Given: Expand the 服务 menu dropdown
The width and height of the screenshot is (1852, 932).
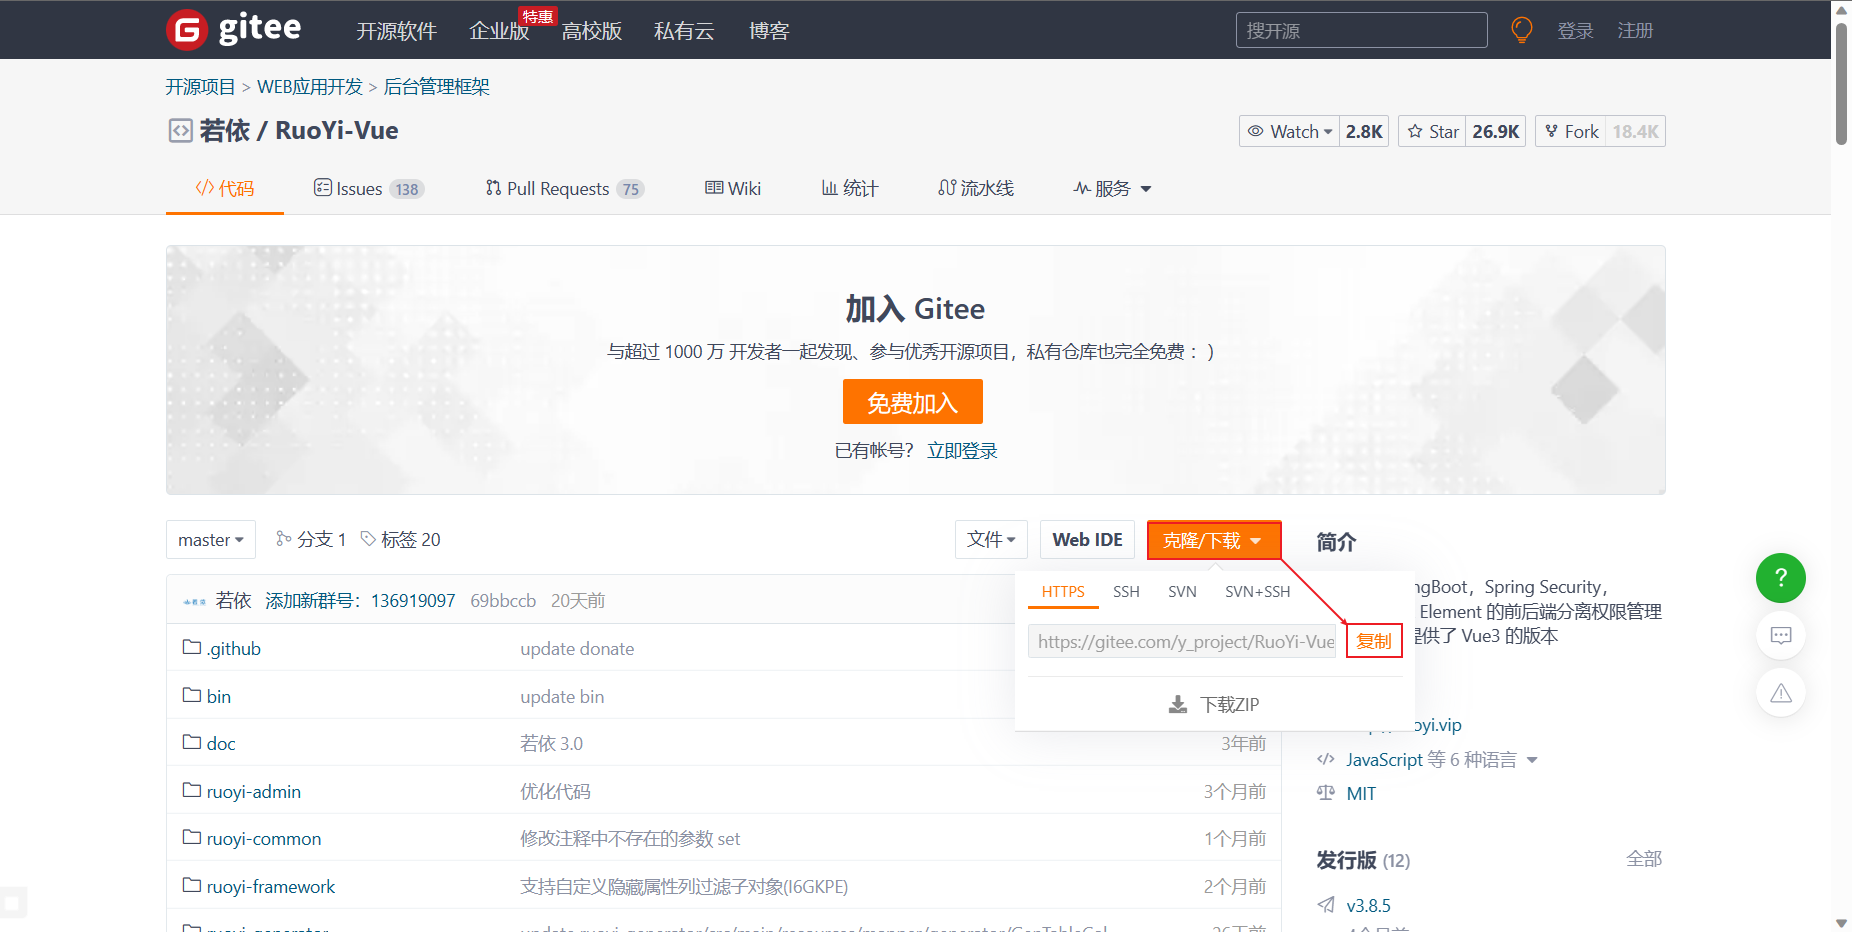Looking at the screenshot, I should tap(1111, 188).
